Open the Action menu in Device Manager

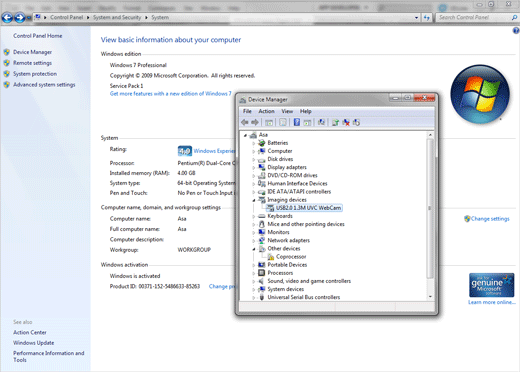click(266, 111)
